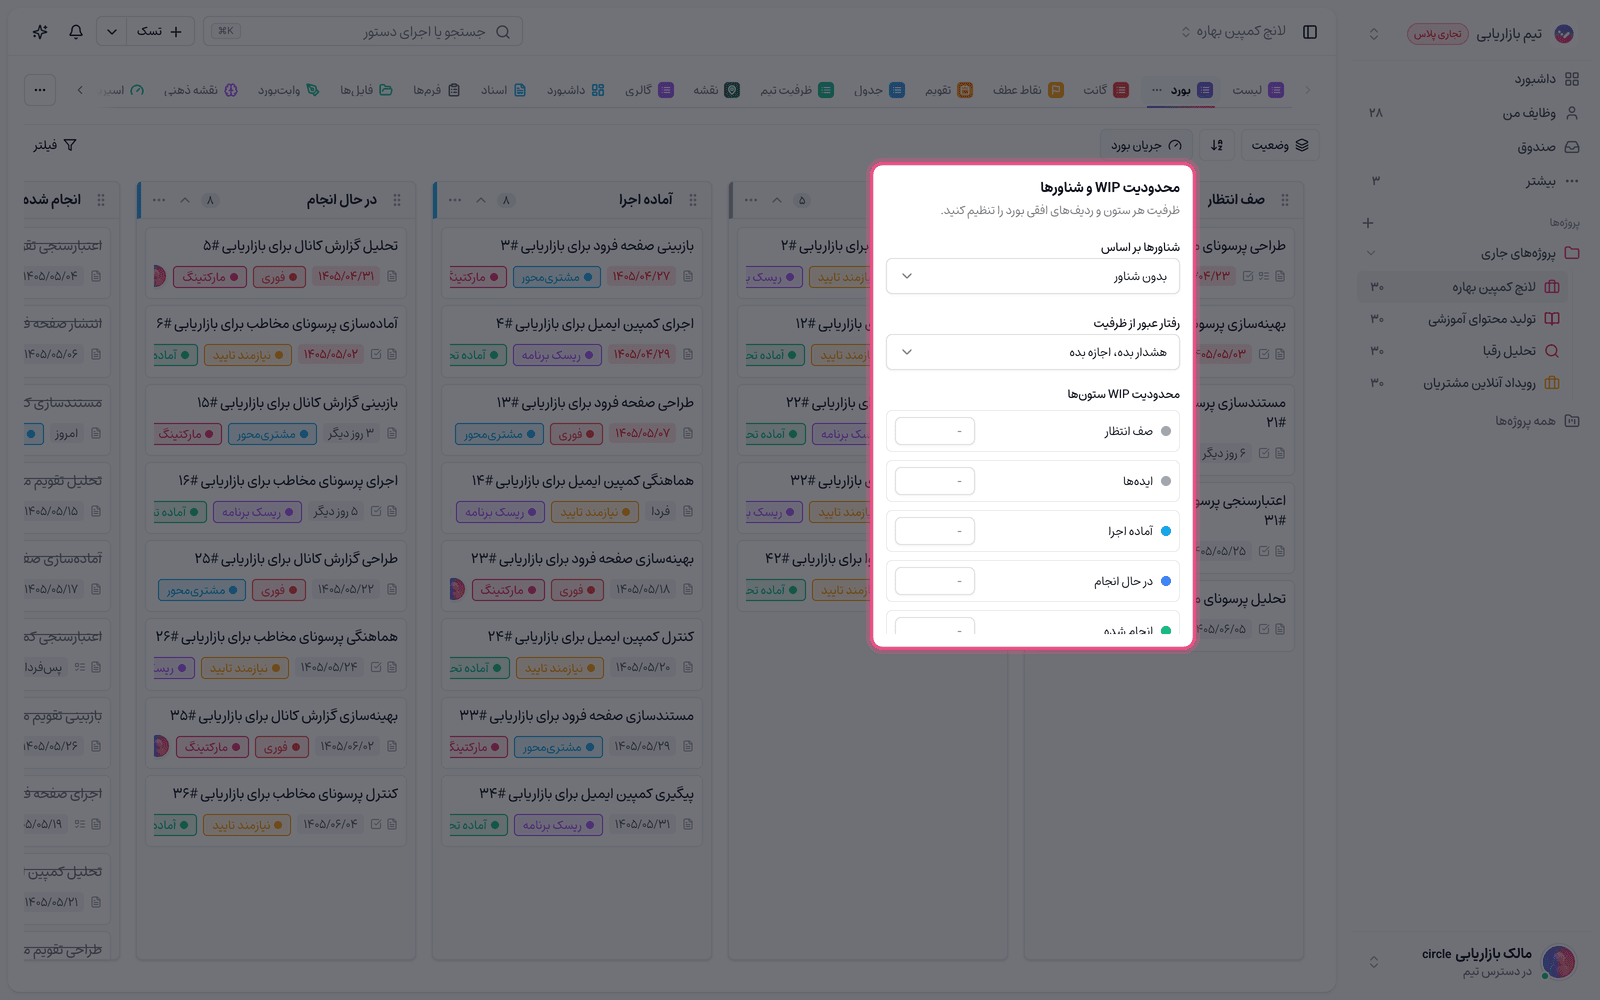Switch to the گانت tab

[x=1106, y=90]
